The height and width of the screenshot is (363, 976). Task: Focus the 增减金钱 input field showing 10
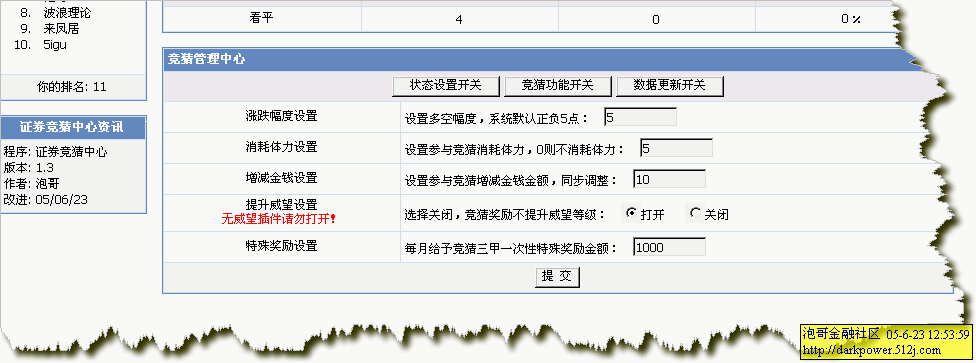[x=669, y=179]
